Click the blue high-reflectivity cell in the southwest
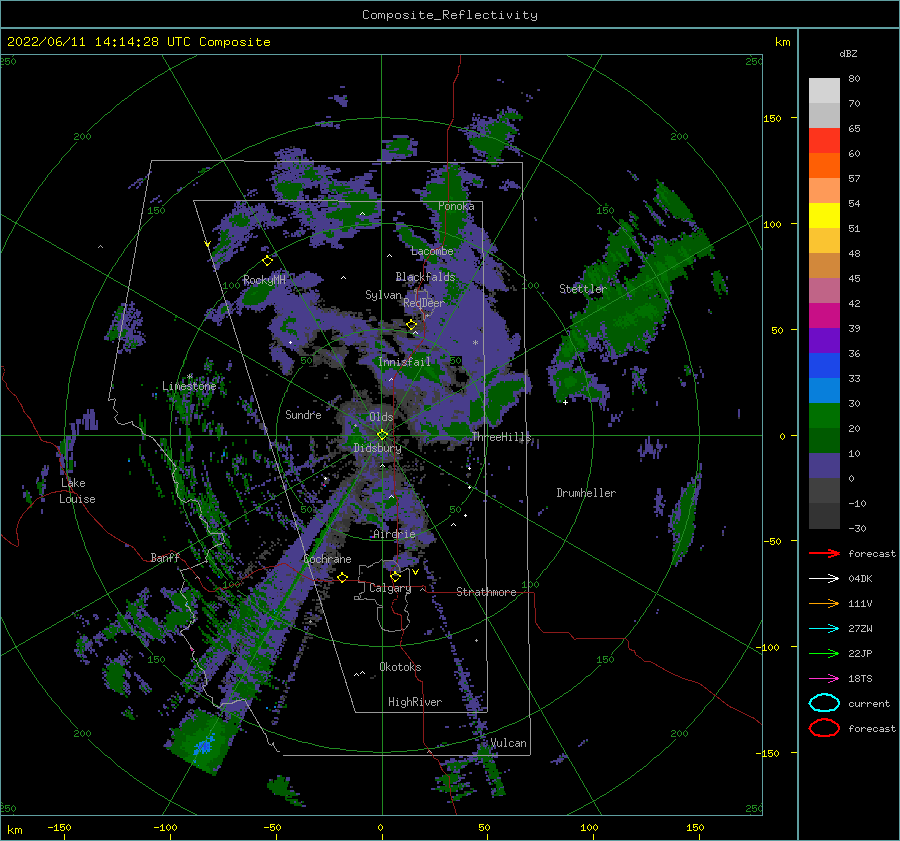Viewport: 900px width, 841px height. [x=204, y=746]
